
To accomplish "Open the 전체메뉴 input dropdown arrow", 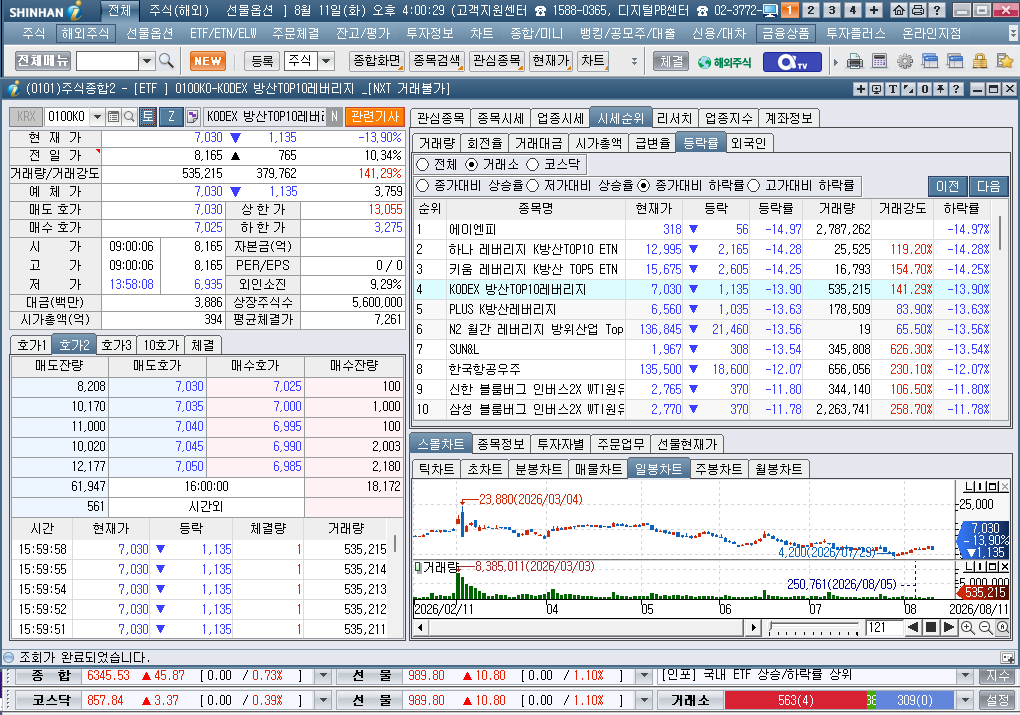I will [147, 61].
